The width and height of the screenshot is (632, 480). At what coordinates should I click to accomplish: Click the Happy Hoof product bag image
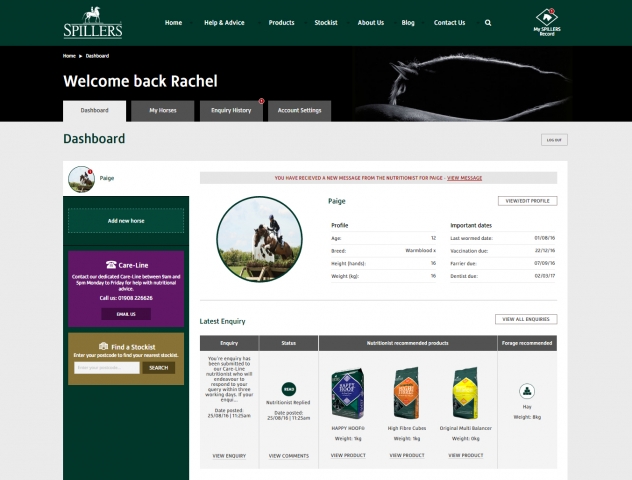point(347,392)
